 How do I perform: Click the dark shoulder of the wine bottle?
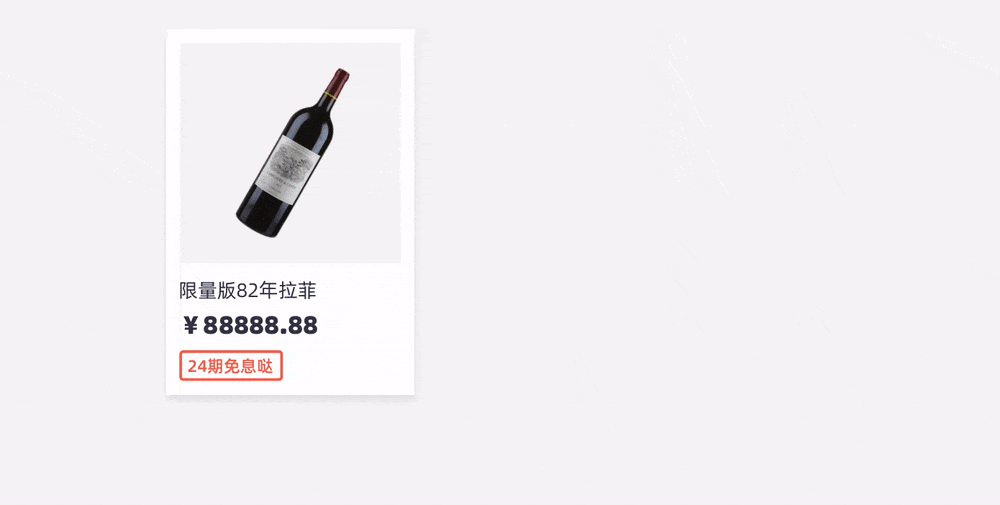pyautogui.click(x=312, y=125)
